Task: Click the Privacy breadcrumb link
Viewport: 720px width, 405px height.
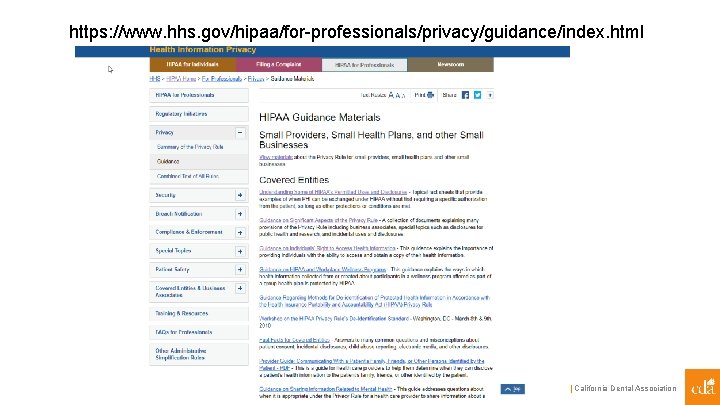Action: coord(256,79)
